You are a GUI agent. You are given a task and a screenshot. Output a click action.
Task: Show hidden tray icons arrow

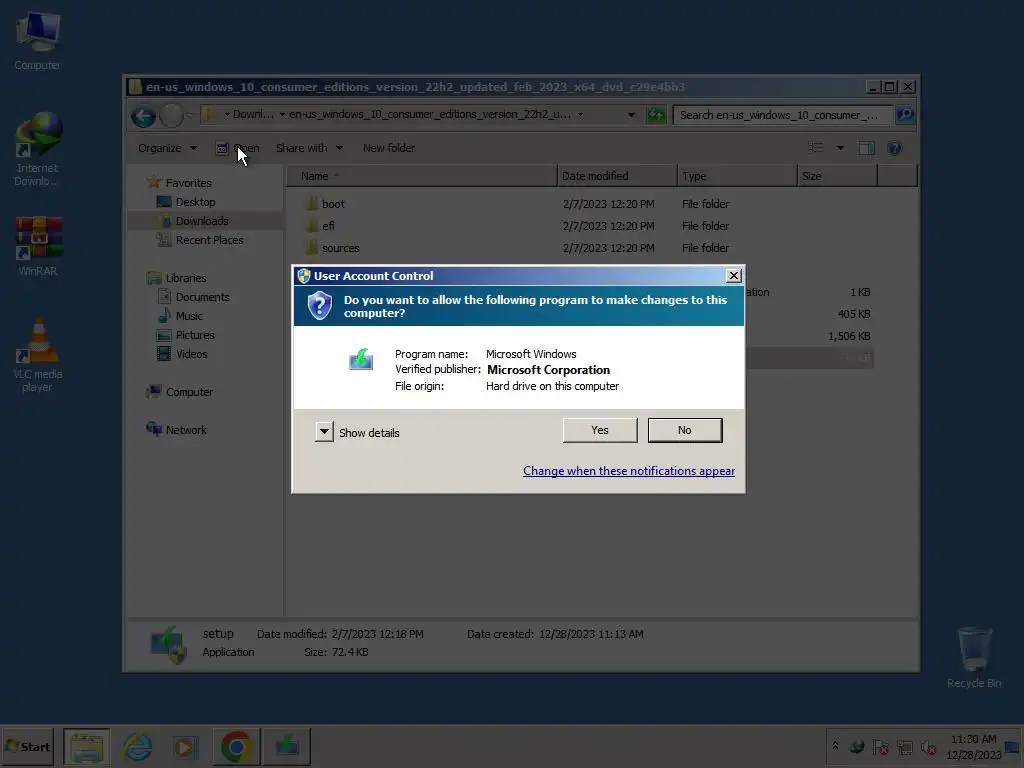pyautogui.click(x=835, y=746)
